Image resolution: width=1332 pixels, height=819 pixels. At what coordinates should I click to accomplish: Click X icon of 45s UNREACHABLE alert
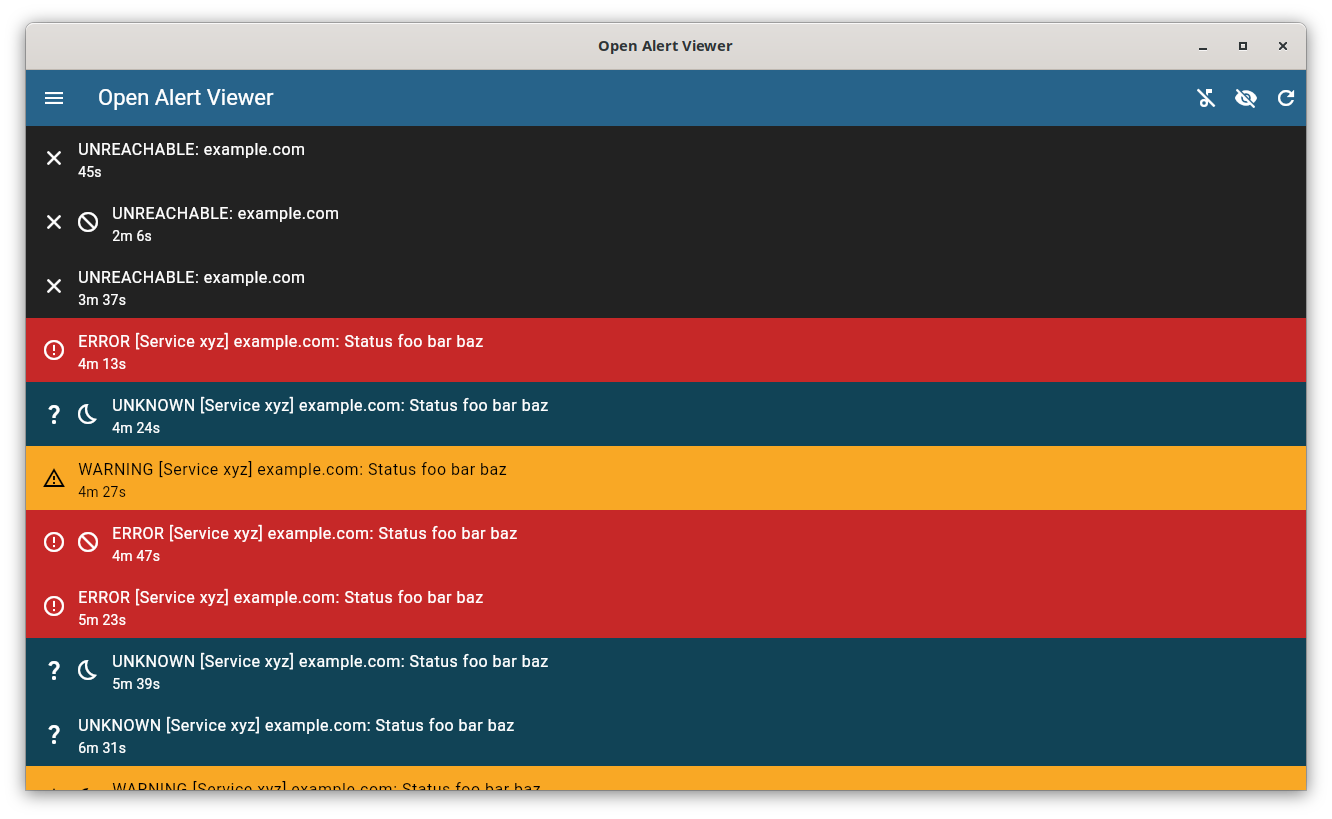coord(54,158)
